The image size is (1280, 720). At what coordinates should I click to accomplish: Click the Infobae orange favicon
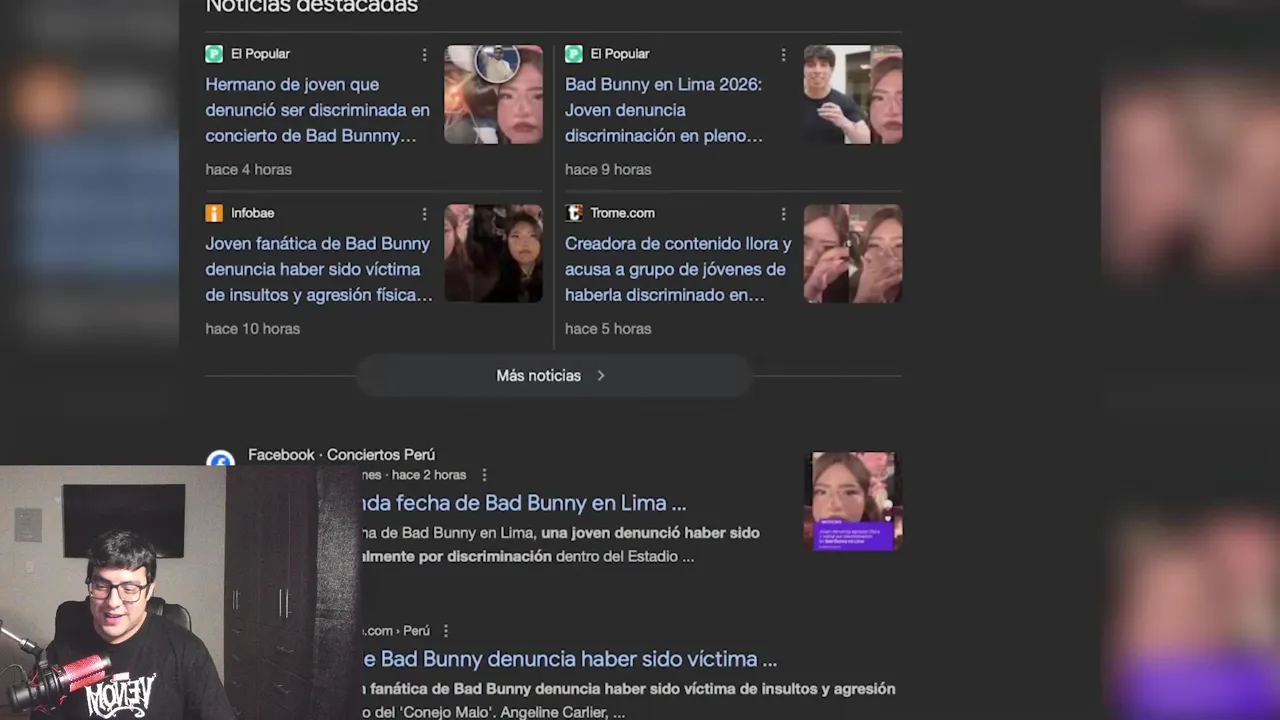214,213
